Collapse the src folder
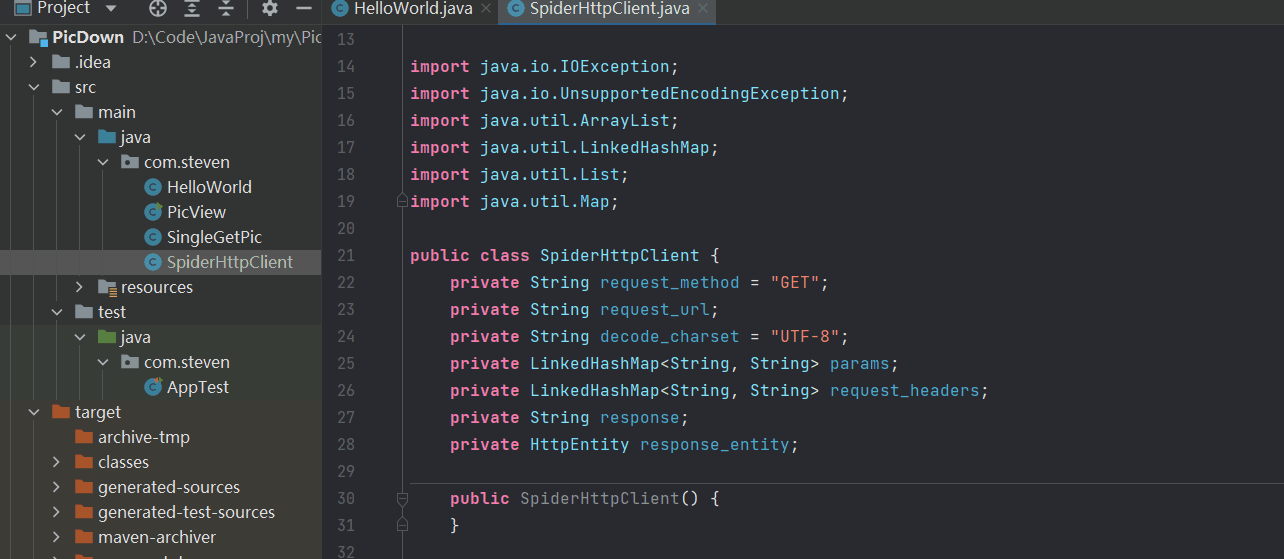 (34, 87)
